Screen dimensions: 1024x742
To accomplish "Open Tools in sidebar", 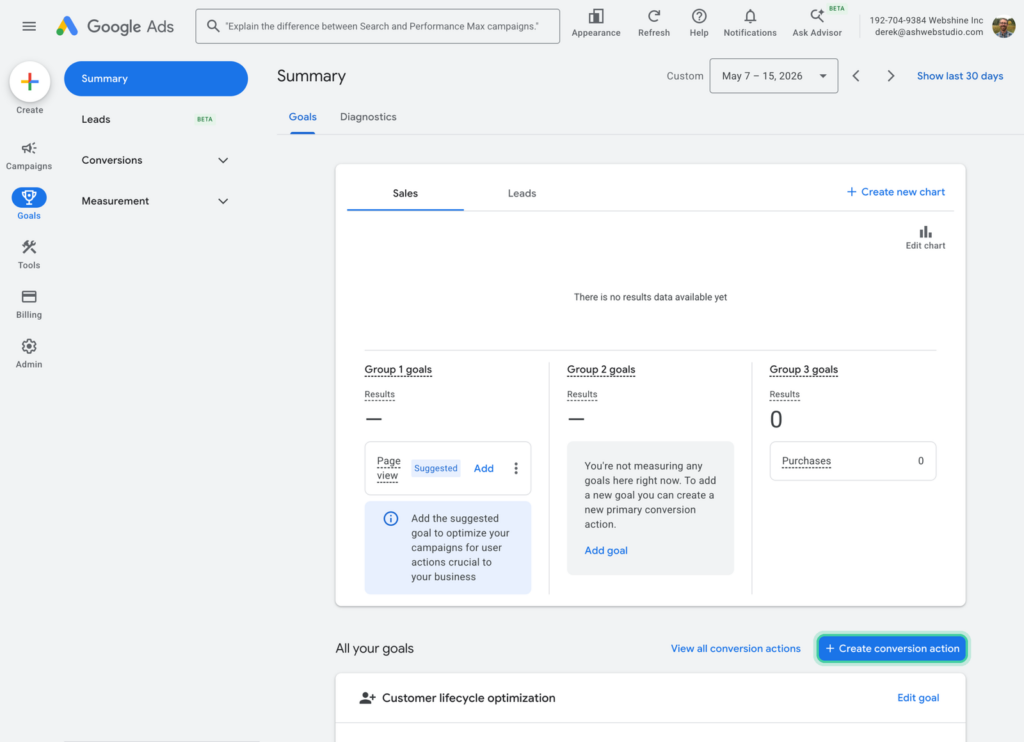I will tap(29, 254).
